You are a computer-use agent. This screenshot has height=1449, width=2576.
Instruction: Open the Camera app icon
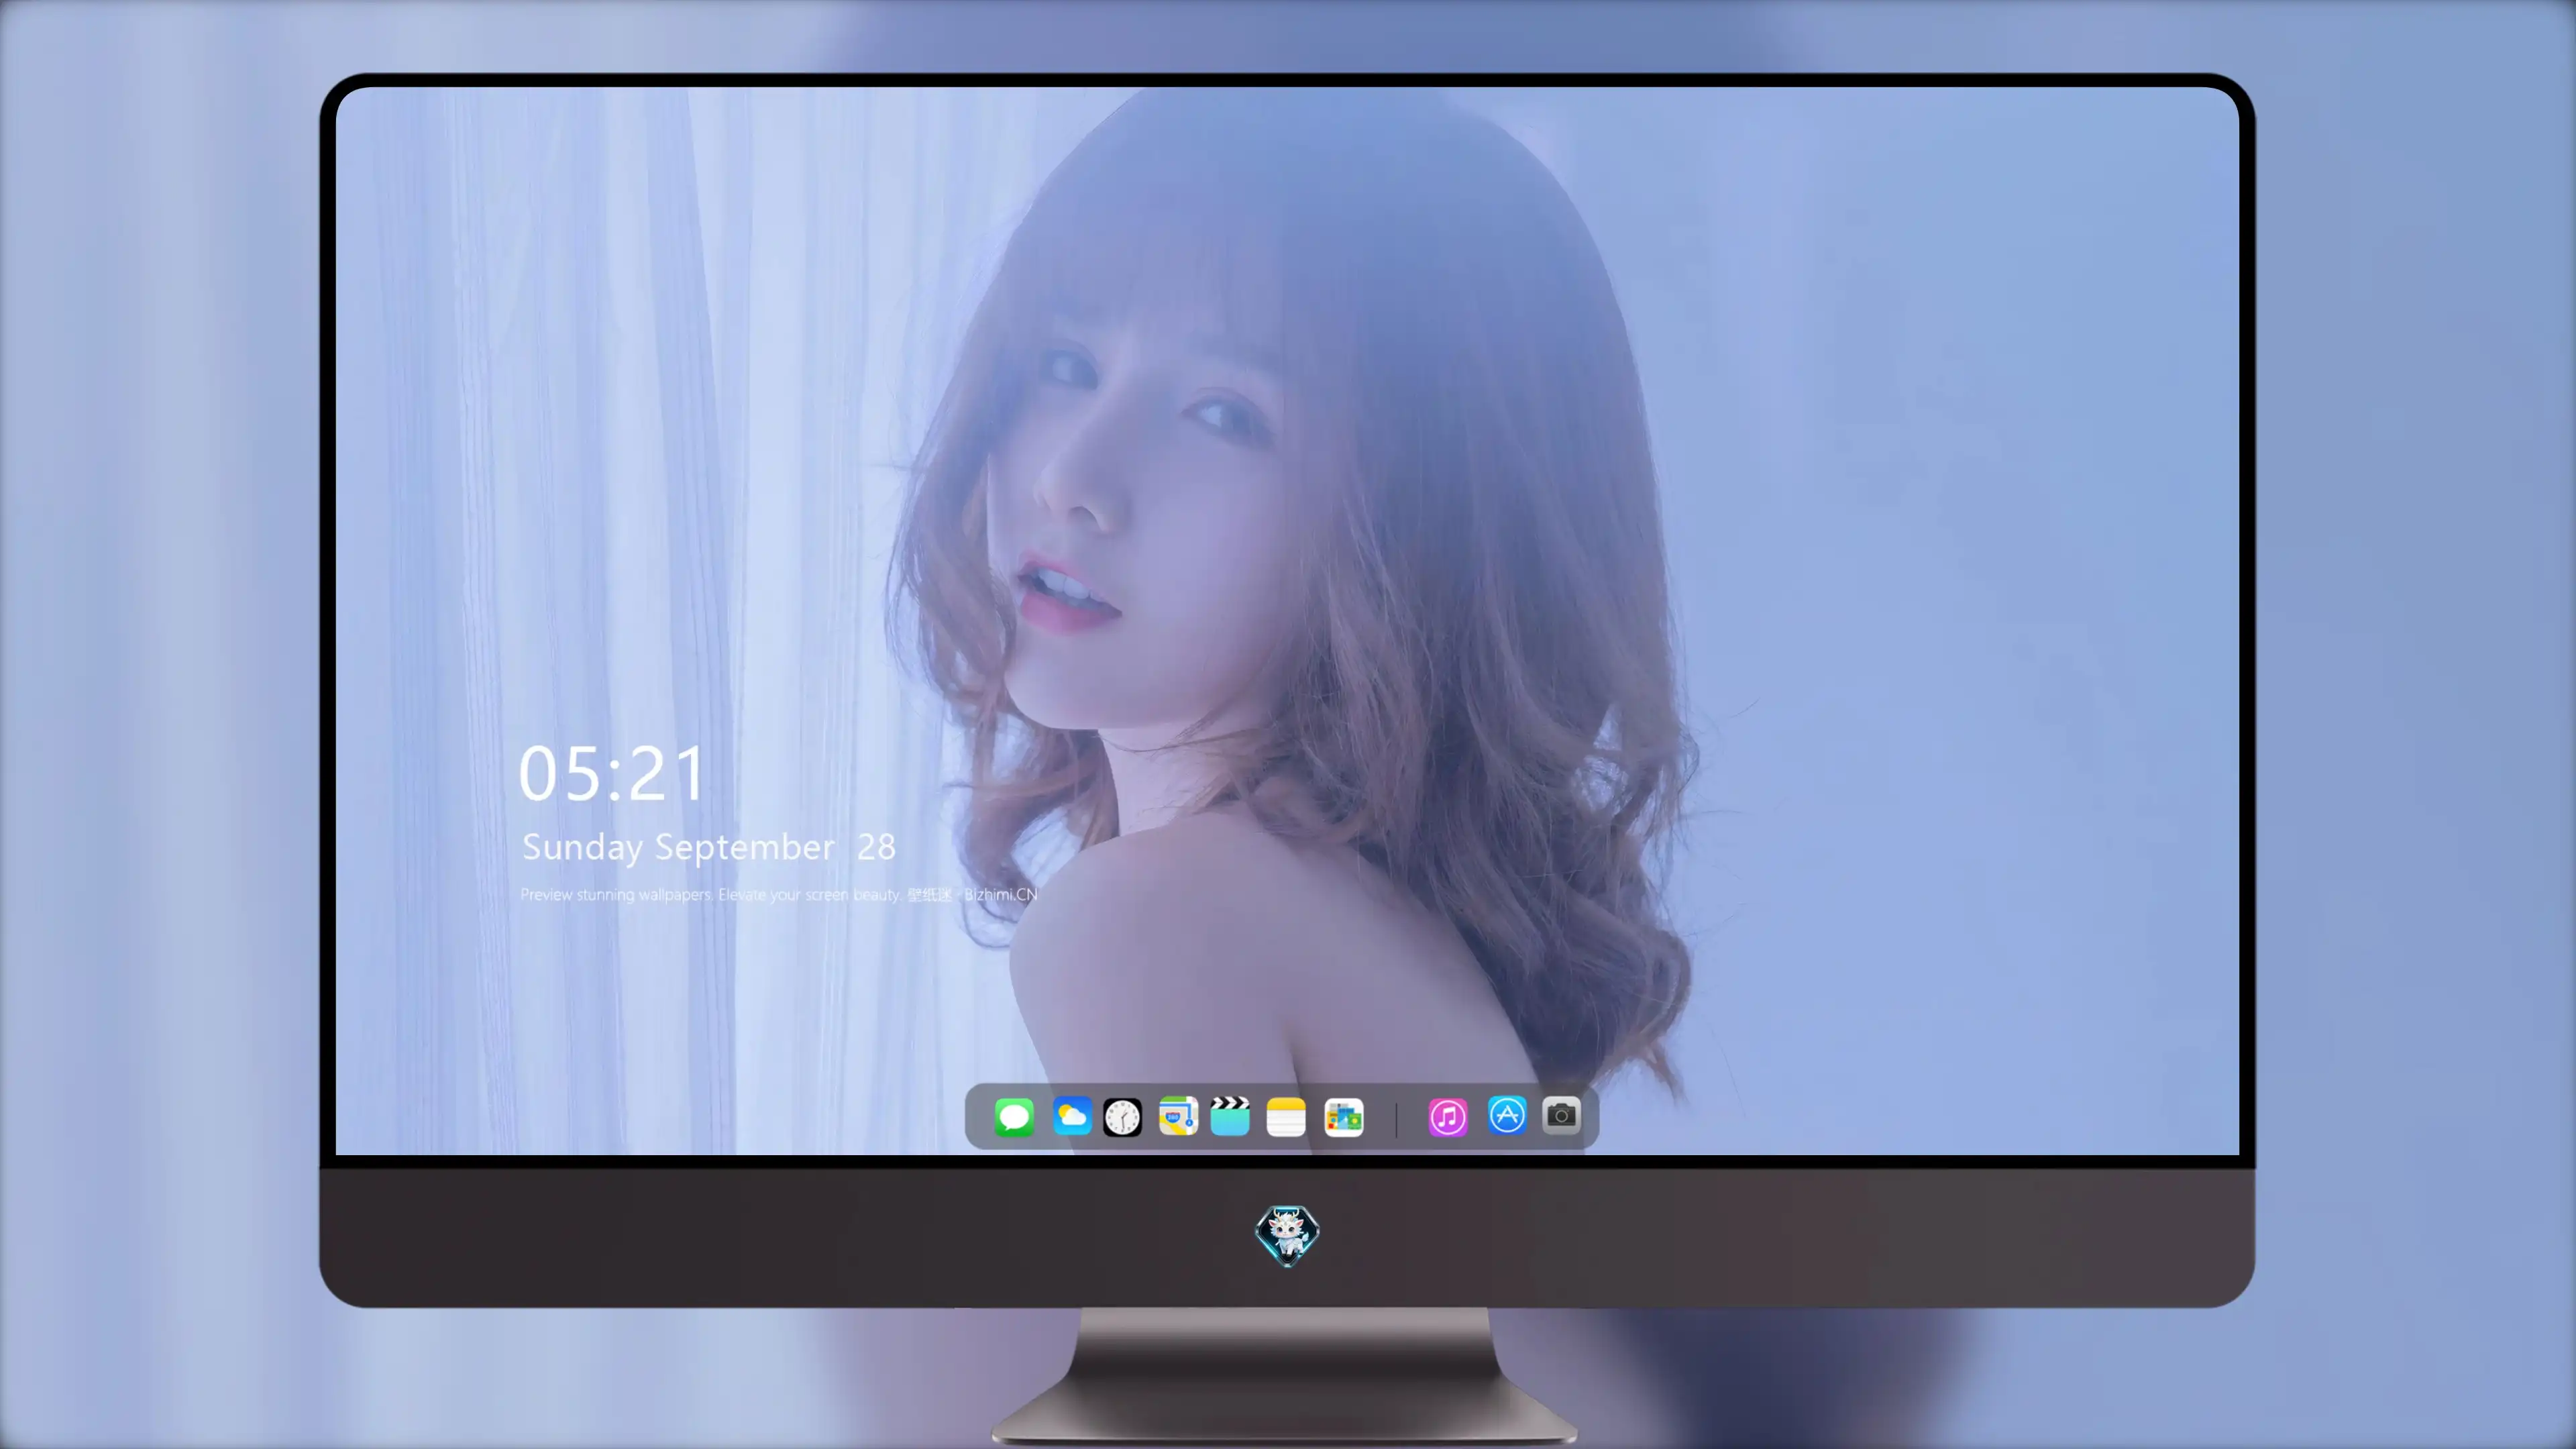pyautogui.click(x=1561, y=1115)
